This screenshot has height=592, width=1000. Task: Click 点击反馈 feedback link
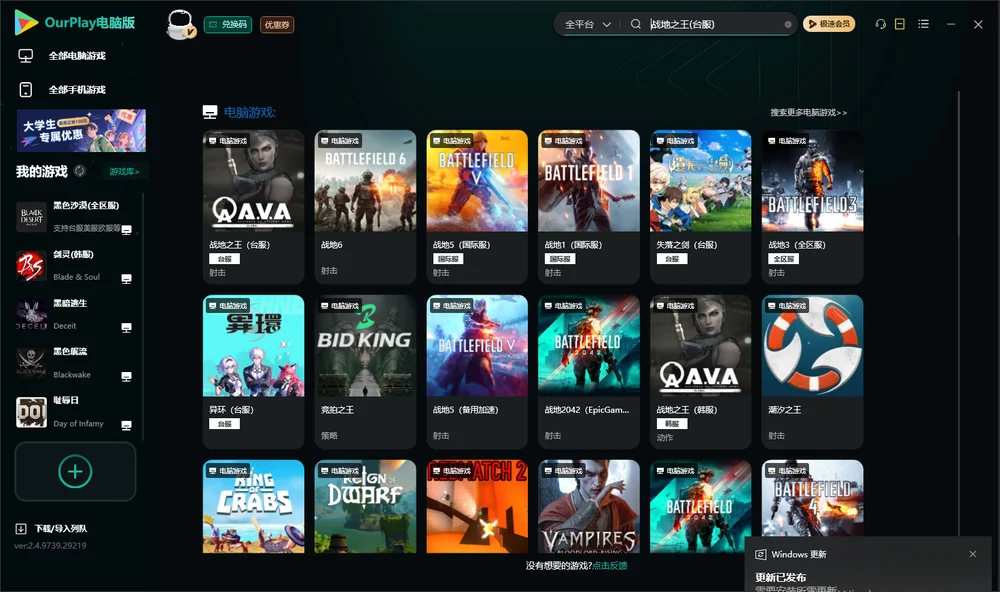[610, 566]
